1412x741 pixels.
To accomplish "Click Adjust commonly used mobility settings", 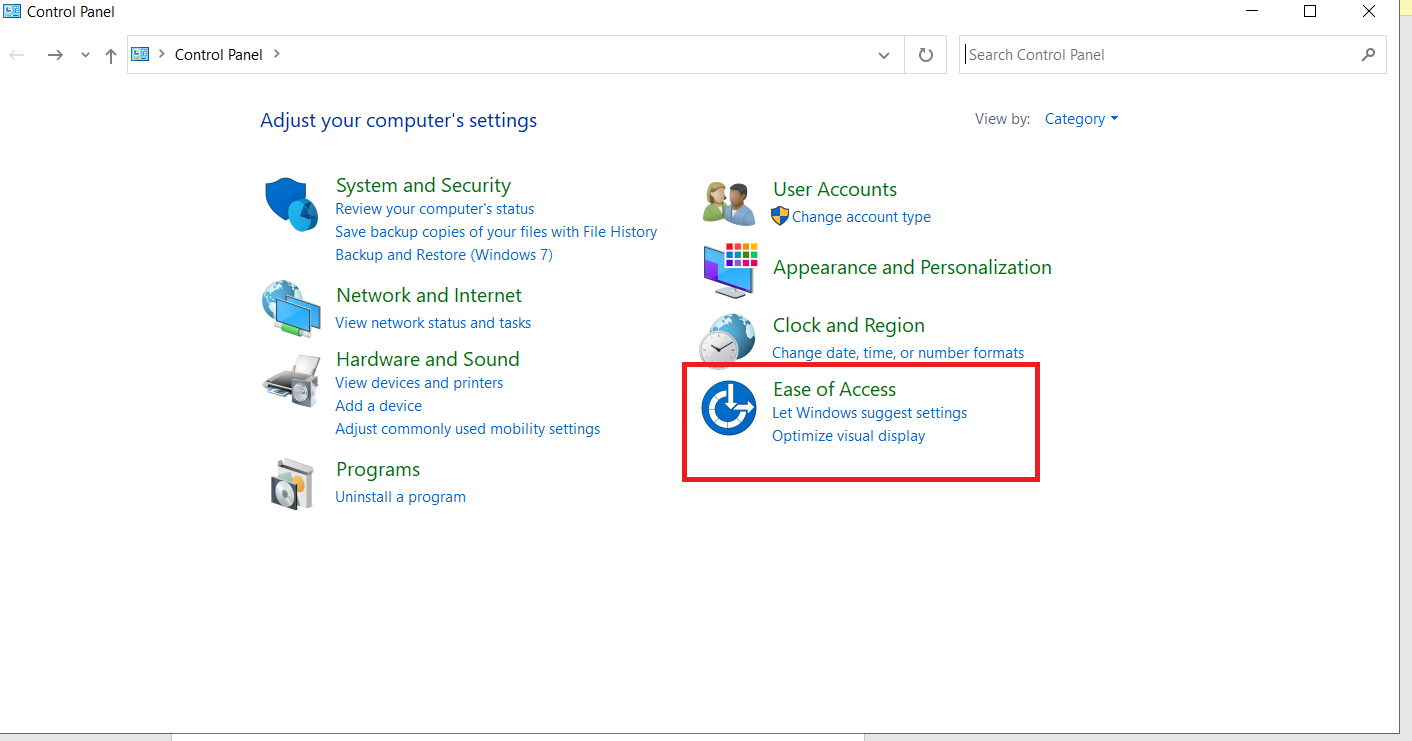I will [468, 429].
